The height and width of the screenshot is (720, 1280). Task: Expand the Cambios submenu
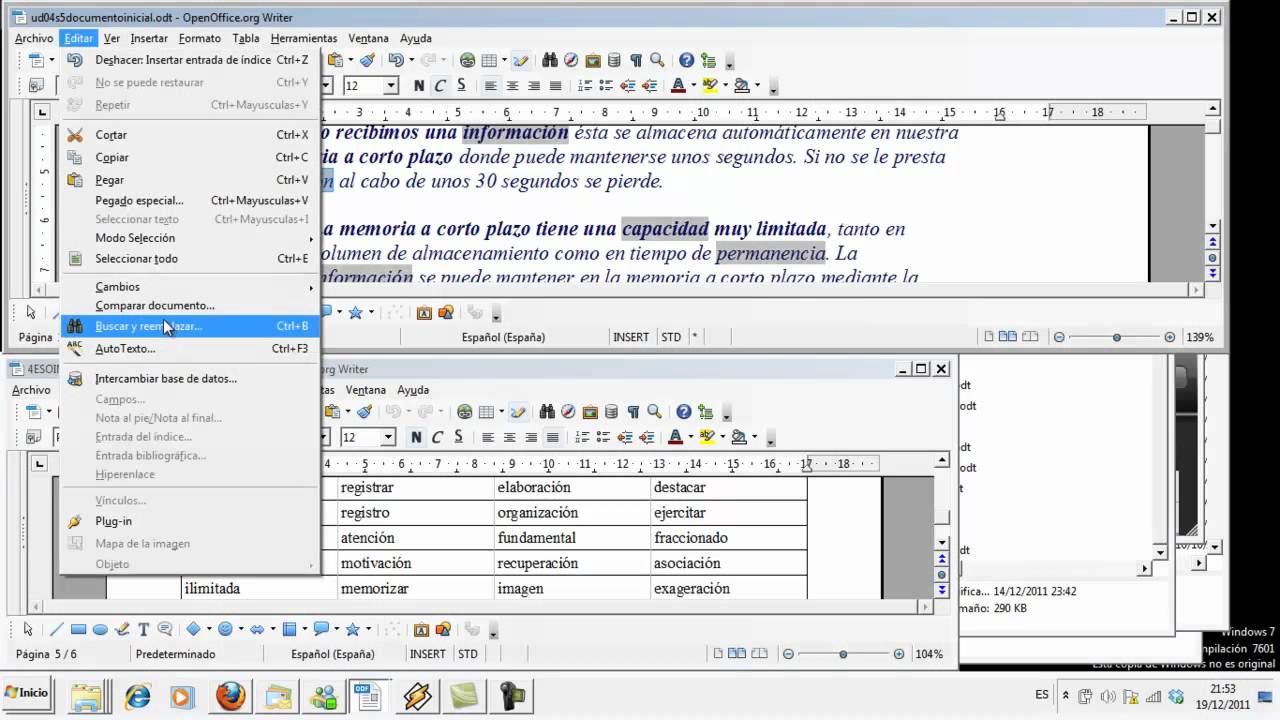point(190,287)
